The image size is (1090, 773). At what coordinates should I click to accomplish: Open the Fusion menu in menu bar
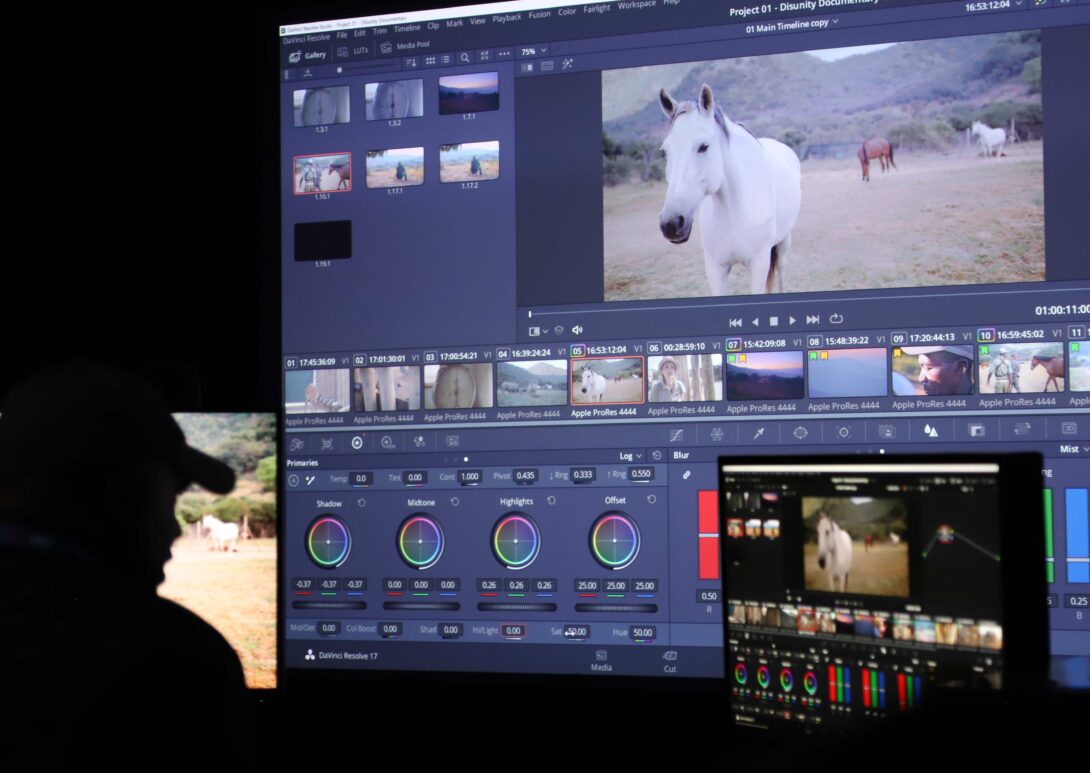pos(539,15)
